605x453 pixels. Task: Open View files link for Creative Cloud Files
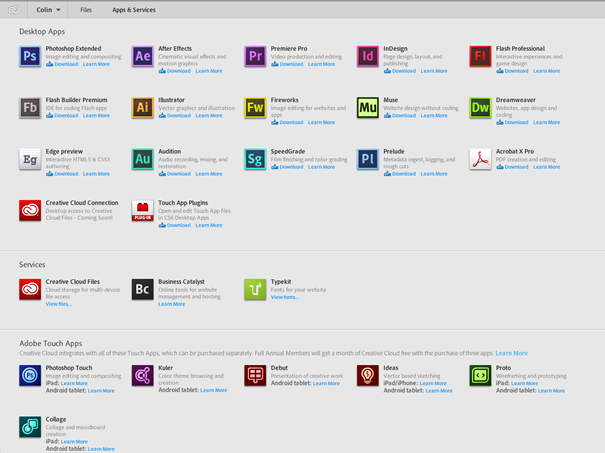59,304
